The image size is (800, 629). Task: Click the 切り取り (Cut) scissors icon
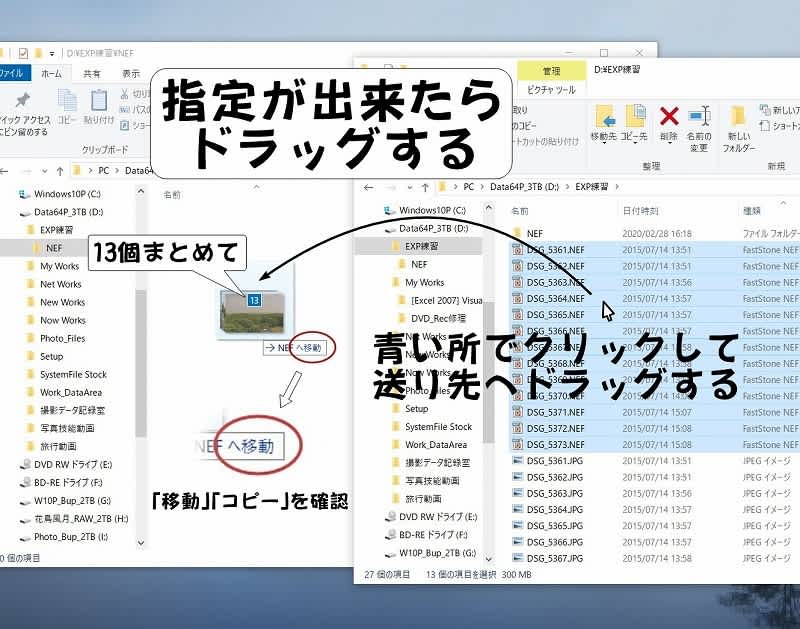[124, 93]
